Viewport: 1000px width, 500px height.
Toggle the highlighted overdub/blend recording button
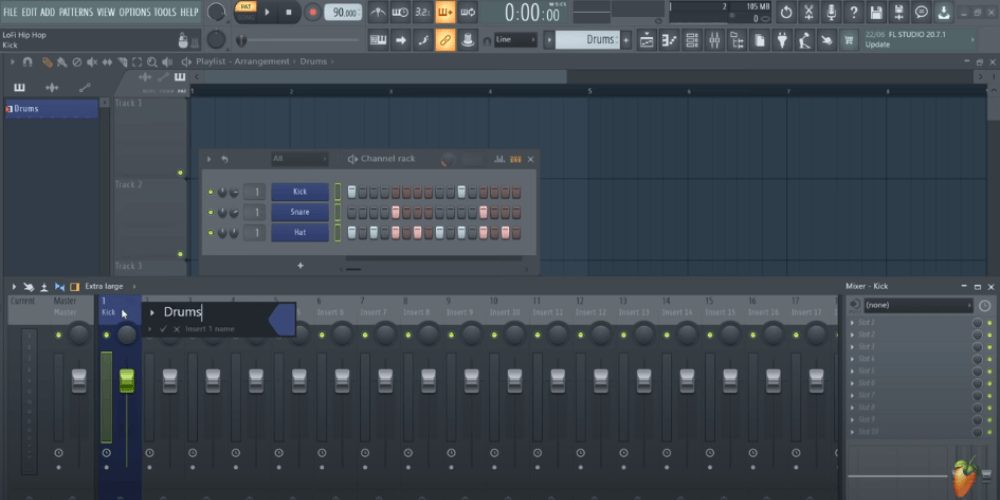click(x=445, y=11)
